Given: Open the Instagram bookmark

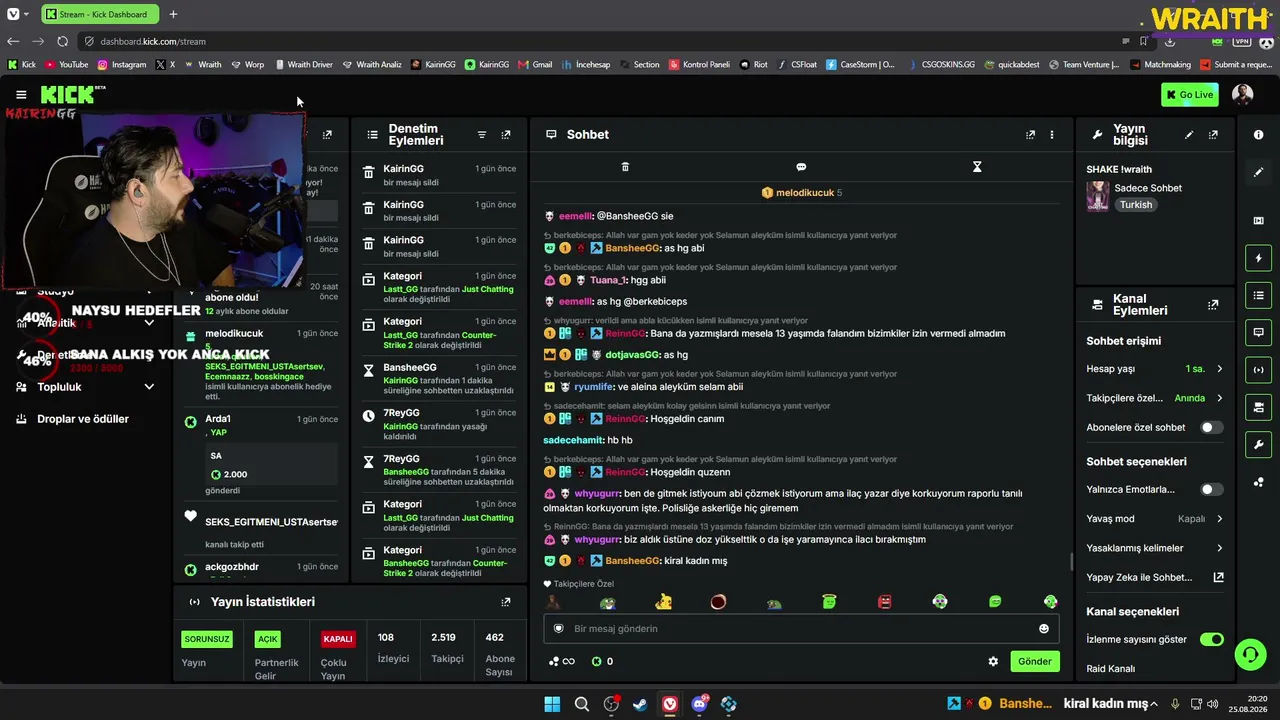Looking at the screenshot, I should pyautogui.click(x=121, y=65).
